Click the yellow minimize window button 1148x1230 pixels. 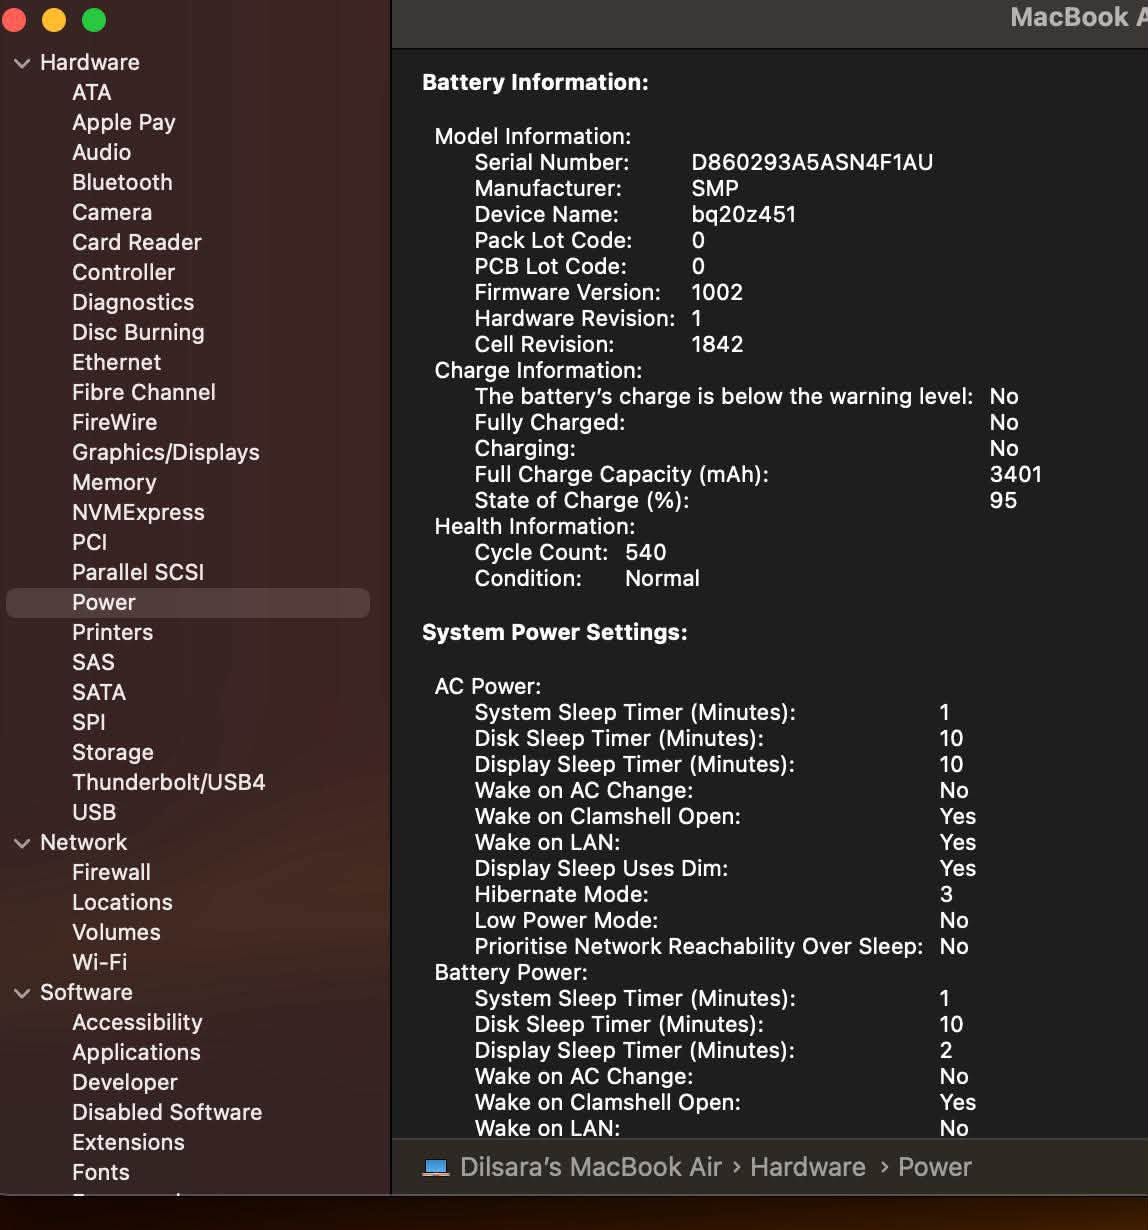(x=53, y=19)
